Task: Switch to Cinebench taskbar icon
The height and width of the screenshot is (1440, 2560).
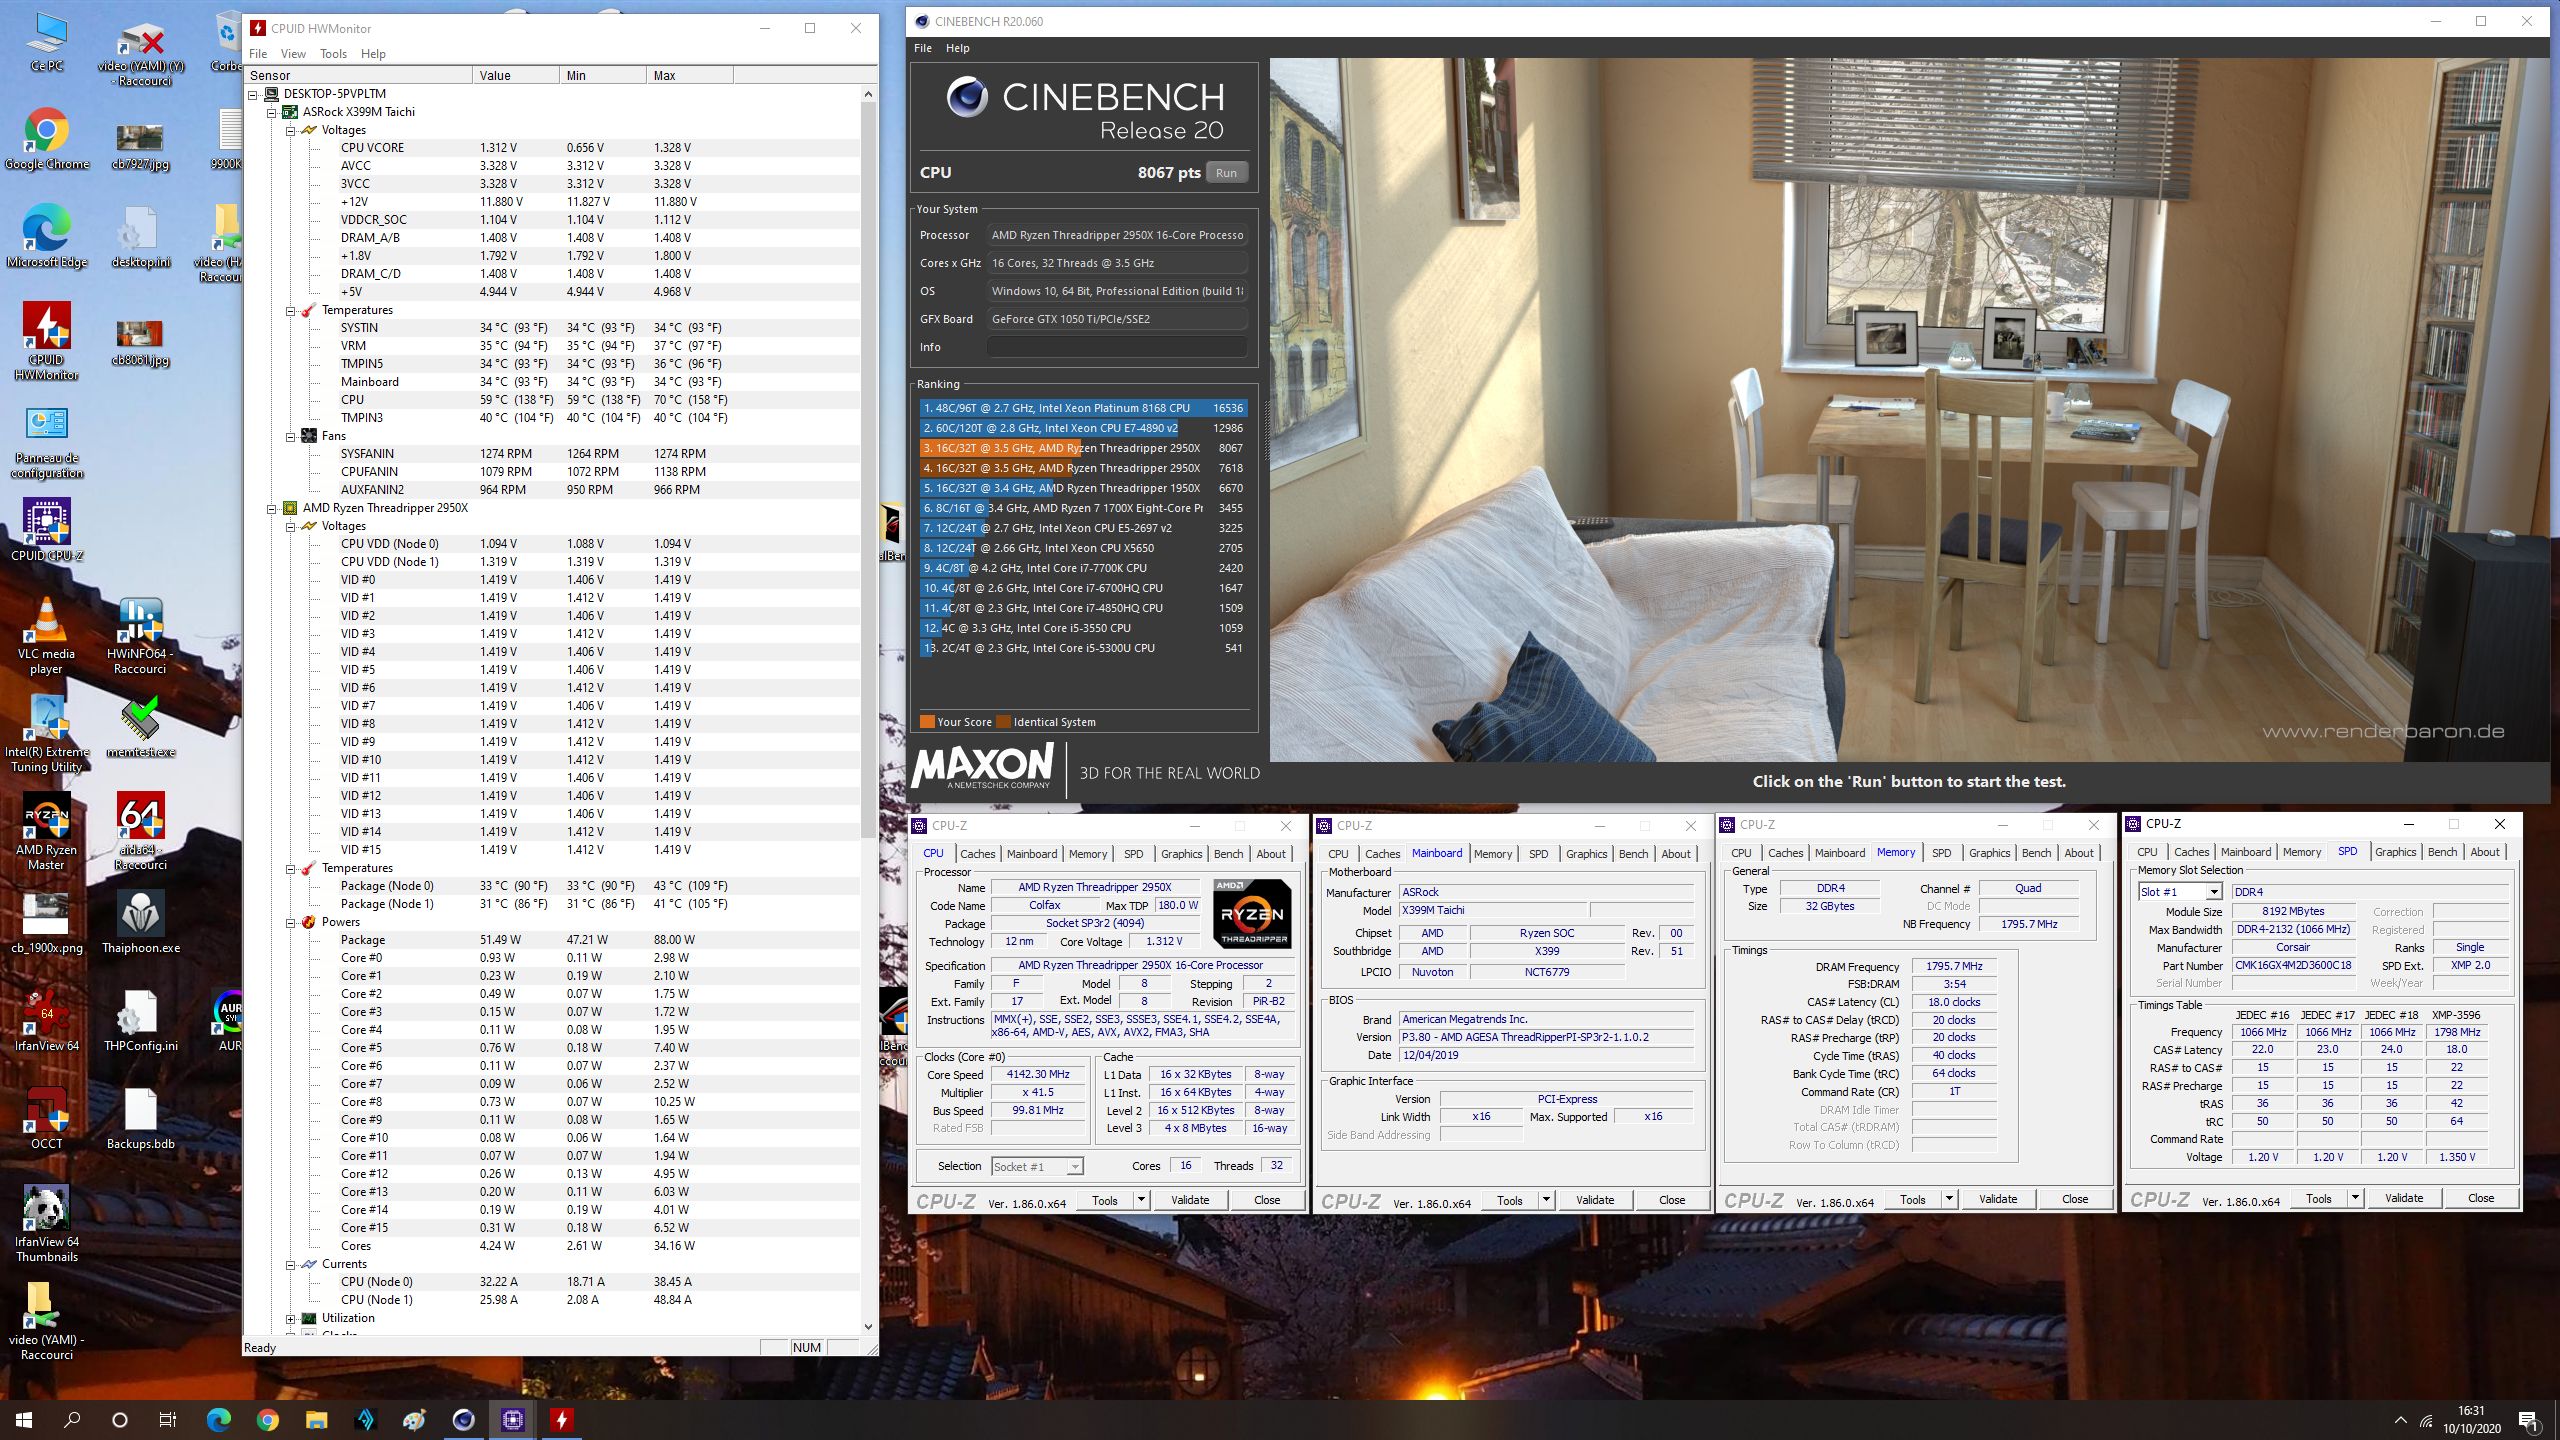Action: click(463, 1419)
